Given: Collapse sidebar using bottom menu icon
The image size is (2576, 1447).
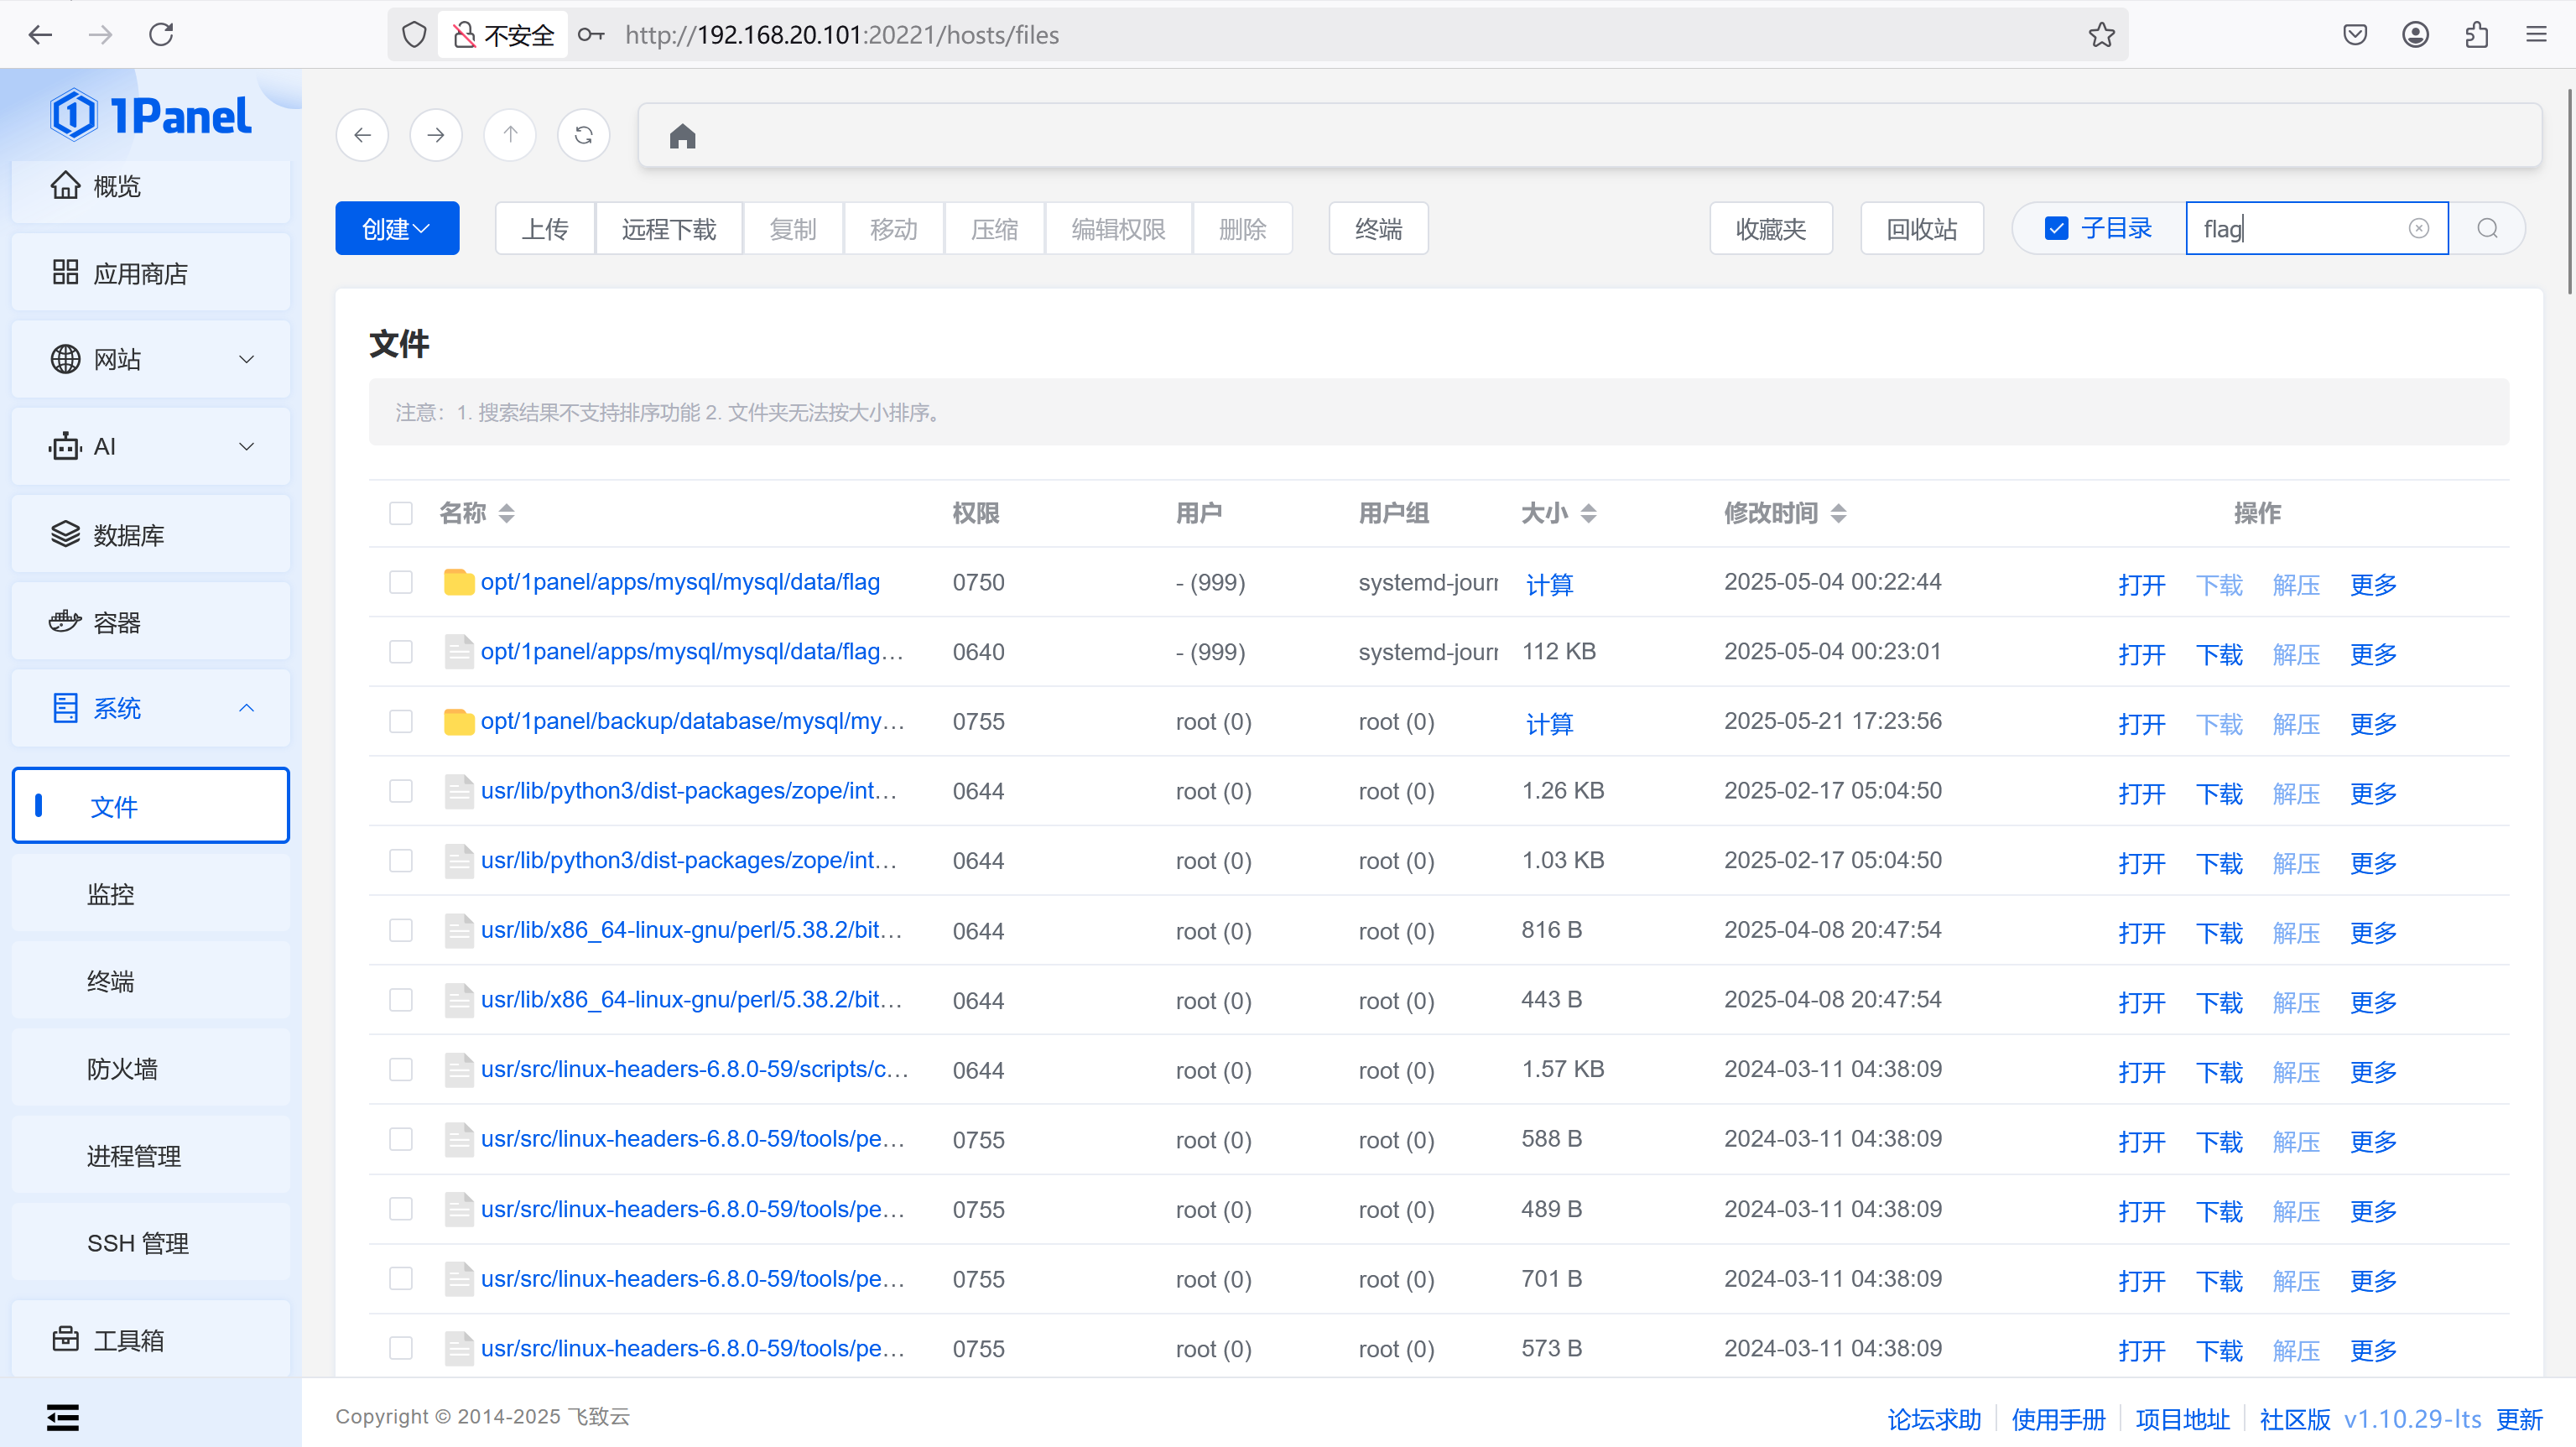Looking at the screenshot, I should tap(62, 1417).
